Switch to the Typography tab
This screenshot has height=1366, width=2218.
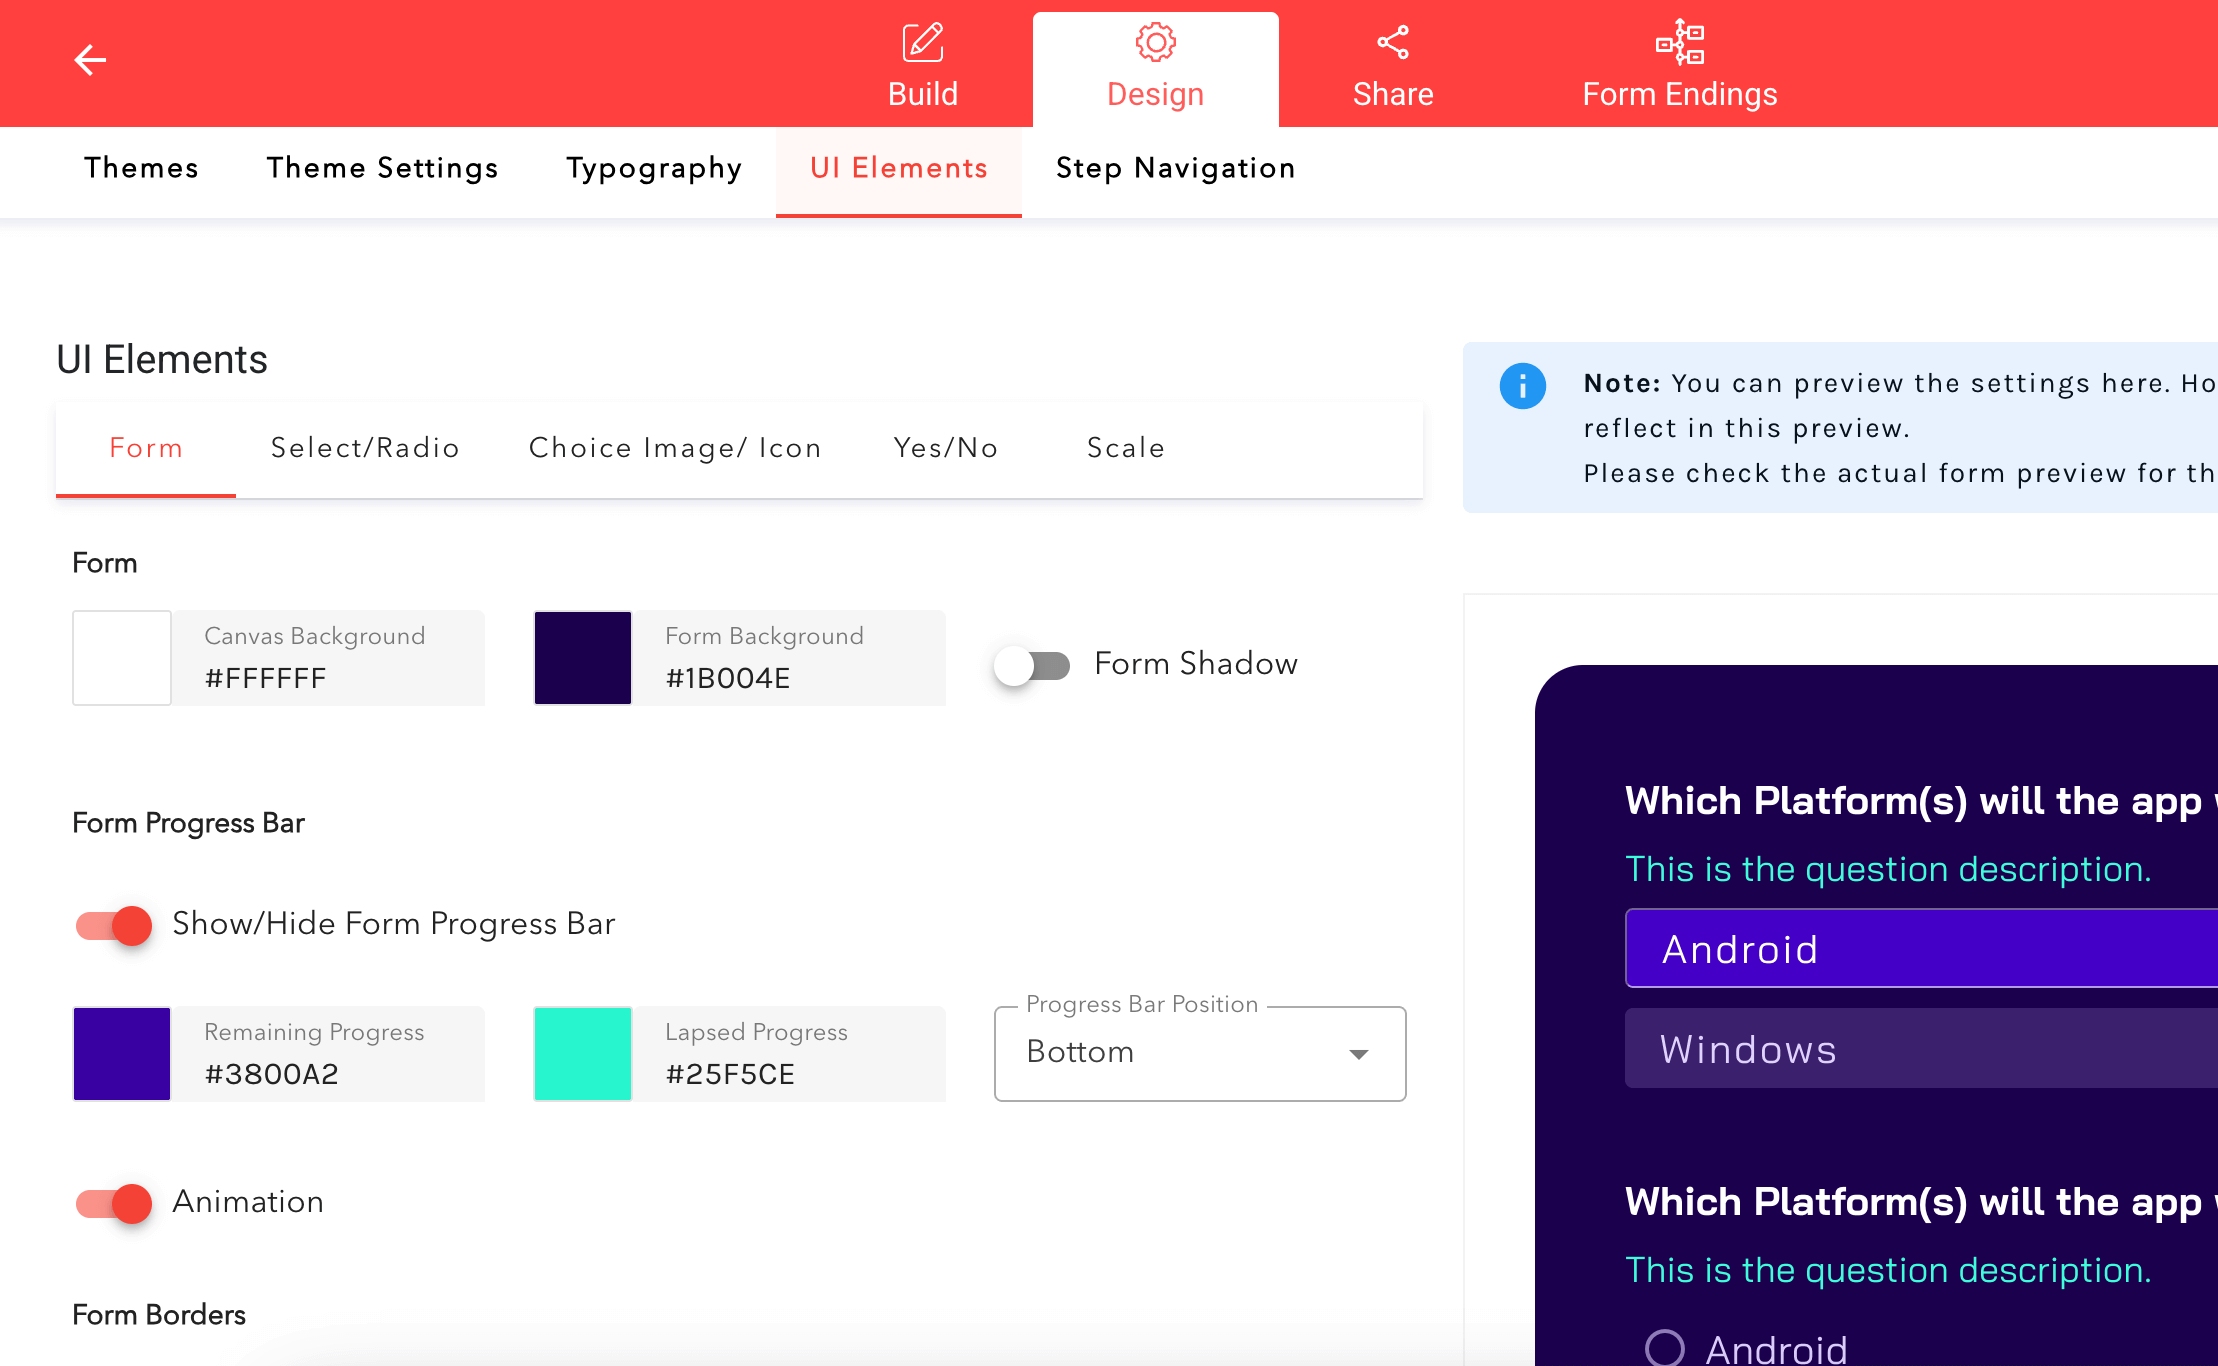coord(654,168)
